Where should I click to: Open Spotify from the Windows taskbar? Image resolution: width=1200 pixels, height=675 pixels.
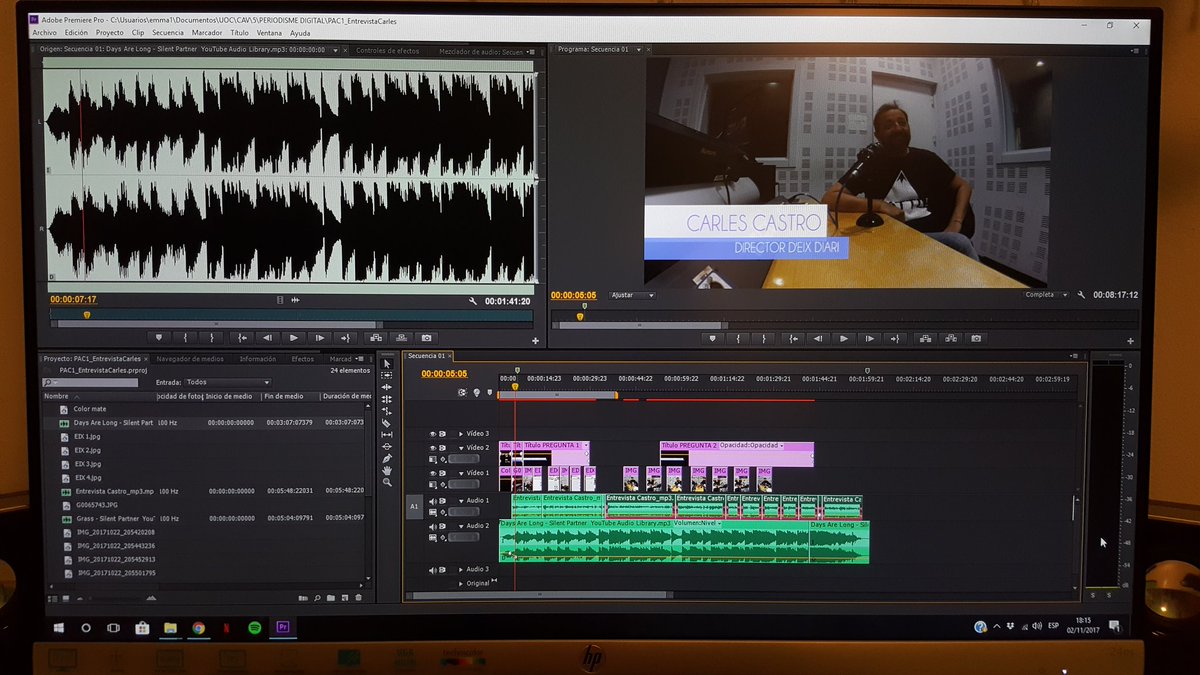pyautogui.click(x=254, y=627)
